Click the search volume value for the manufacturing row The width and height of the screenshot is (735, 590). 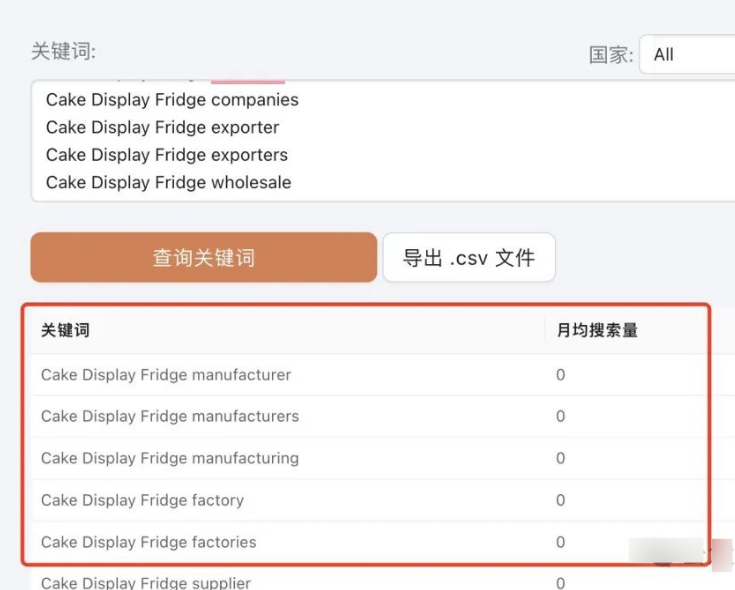[560, 458]
